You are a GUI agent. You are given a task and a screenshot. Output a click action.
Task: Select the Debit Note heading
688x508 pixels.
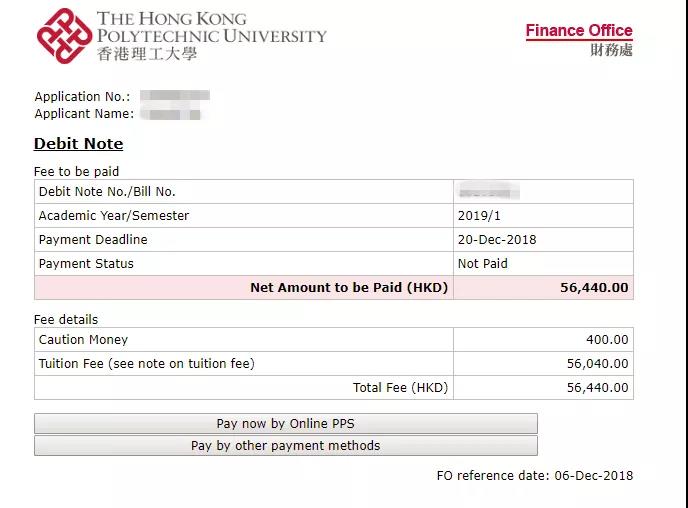click(79, 144)
